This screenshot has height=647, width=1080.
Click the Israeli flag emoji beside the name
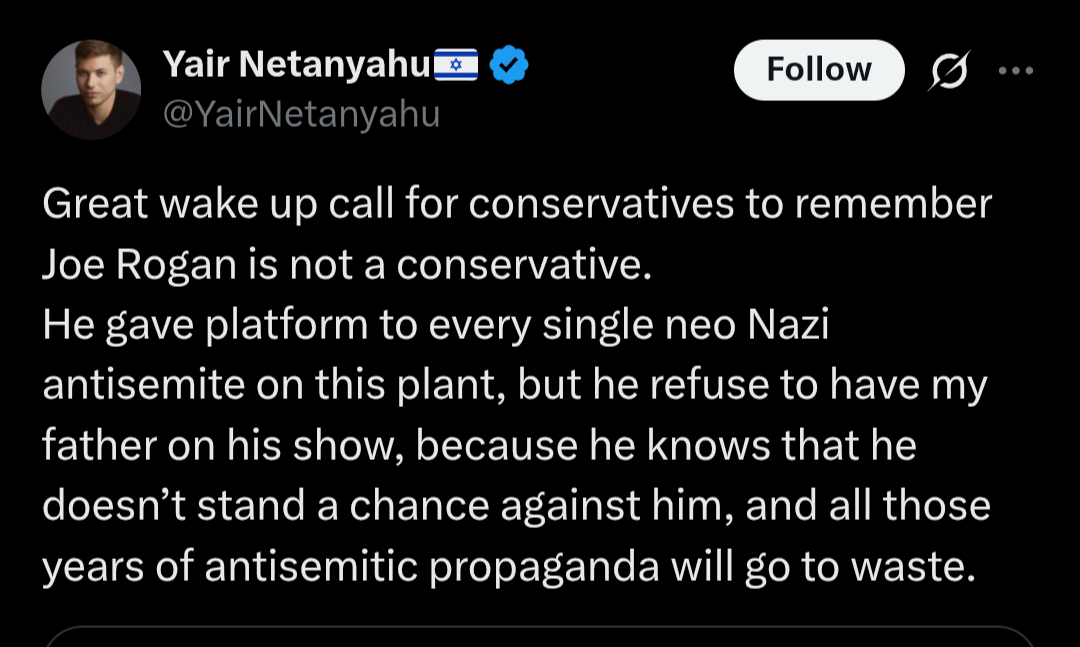[x=455, y=65]
